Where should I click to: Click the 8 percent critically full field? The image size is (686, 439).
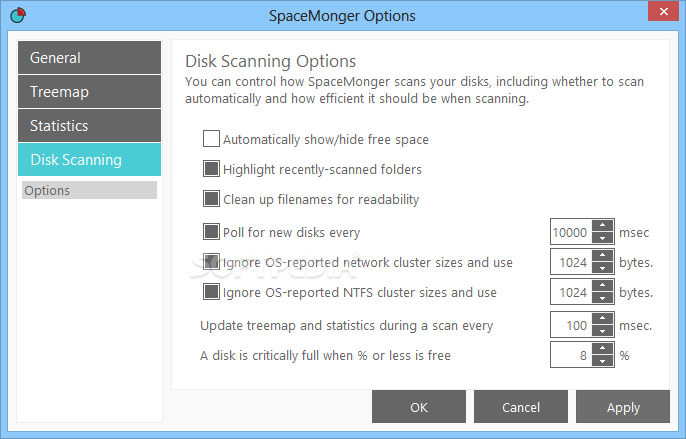tap(571, 355)
